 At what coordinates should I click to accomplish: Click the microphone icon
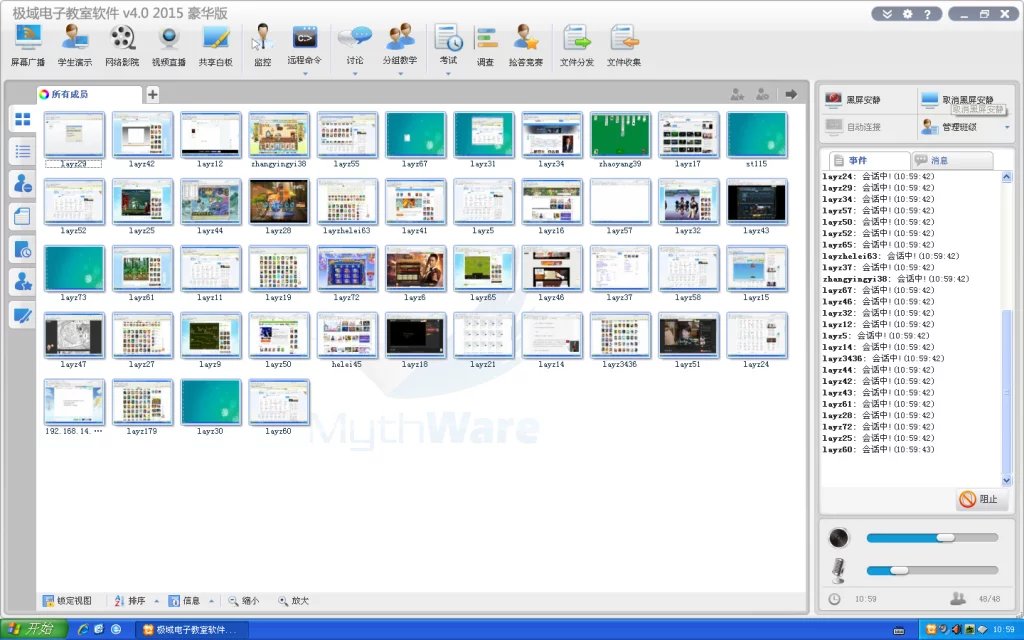839,570
